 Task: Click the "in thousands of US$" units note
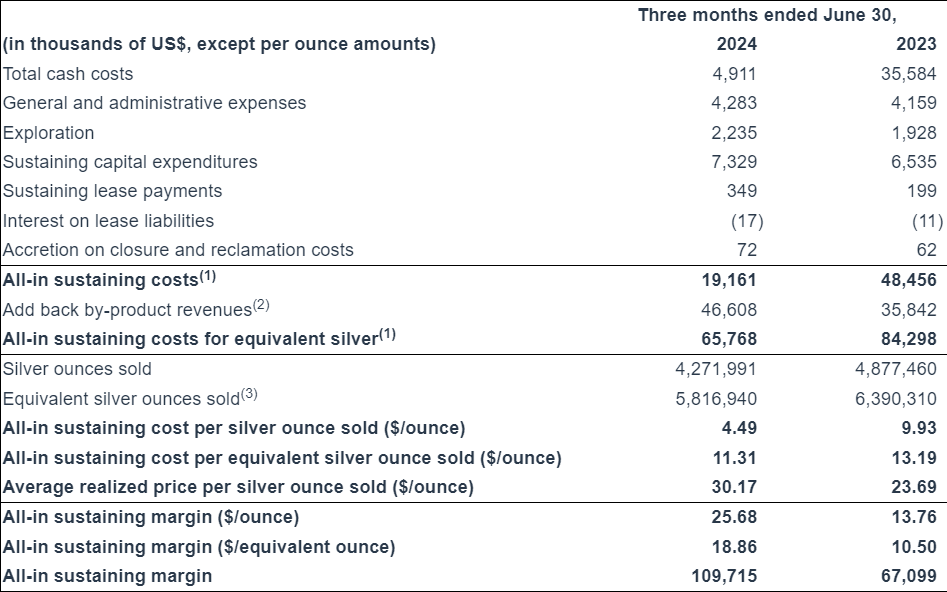[x=219, y=44]
